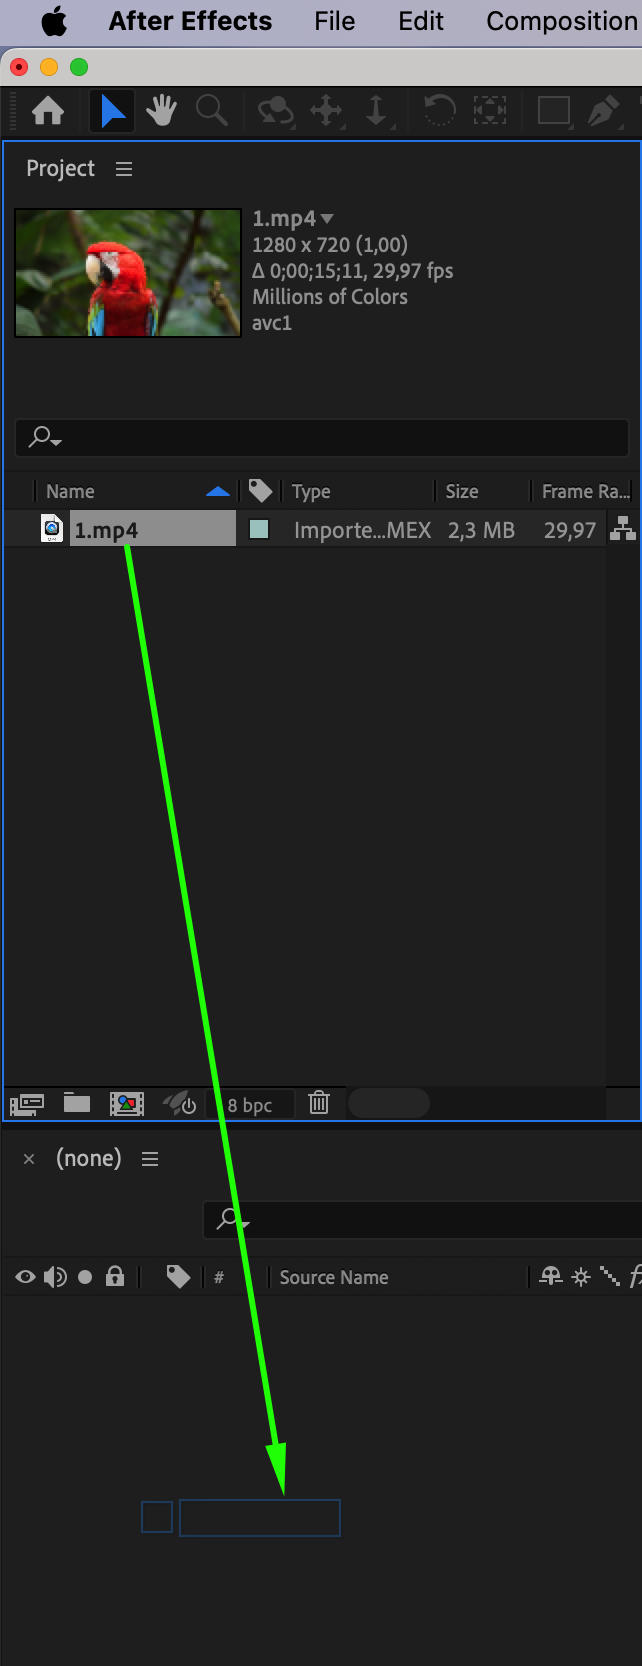Create a new folder in Project panel

[77, 1103]
